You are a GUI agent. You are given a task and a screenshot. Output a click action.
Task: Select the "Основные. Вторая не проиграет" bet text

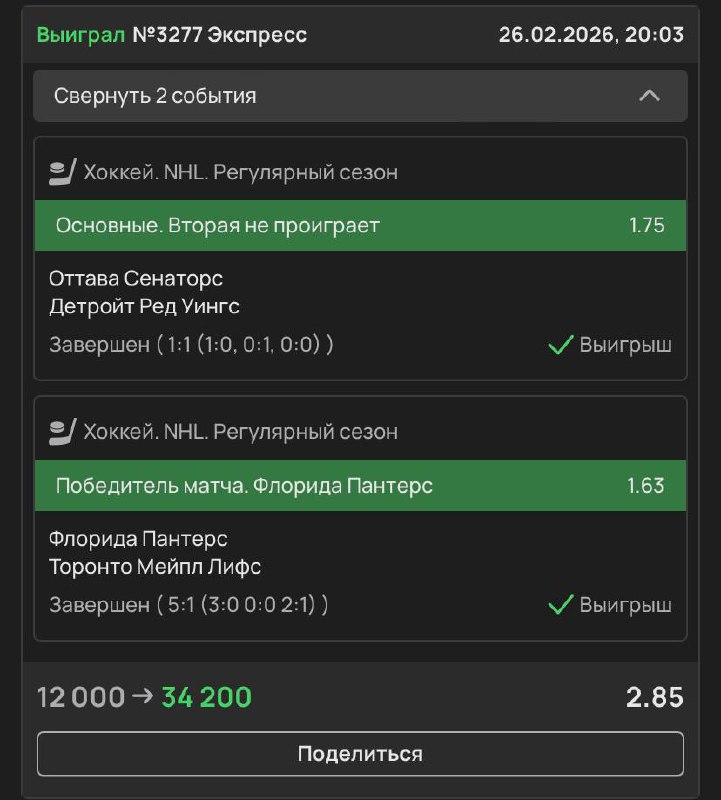[x=217, y=225]
